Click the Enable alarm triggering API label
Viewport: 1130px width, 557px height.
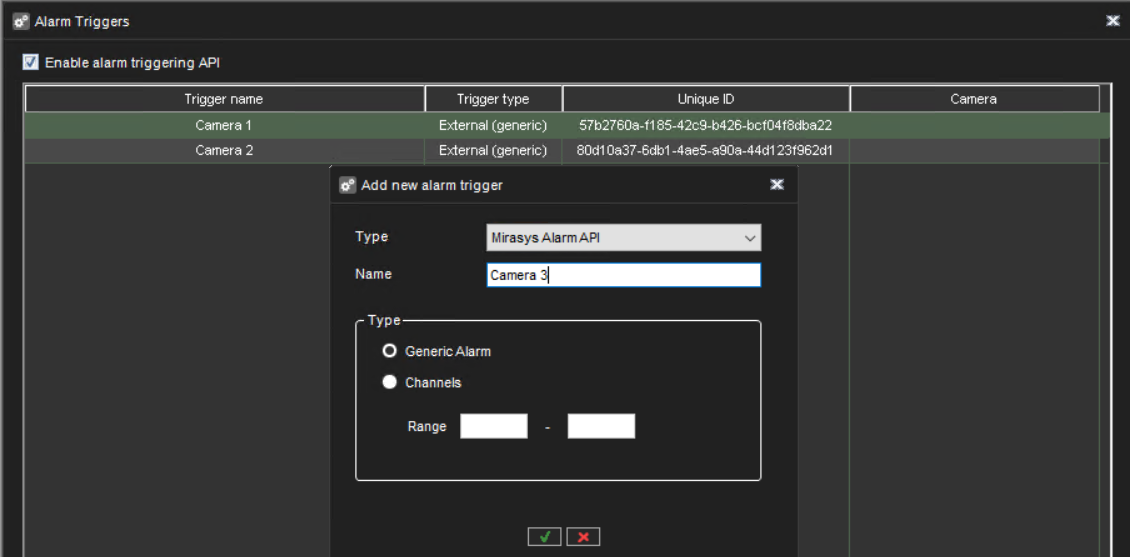pos(133,63)
